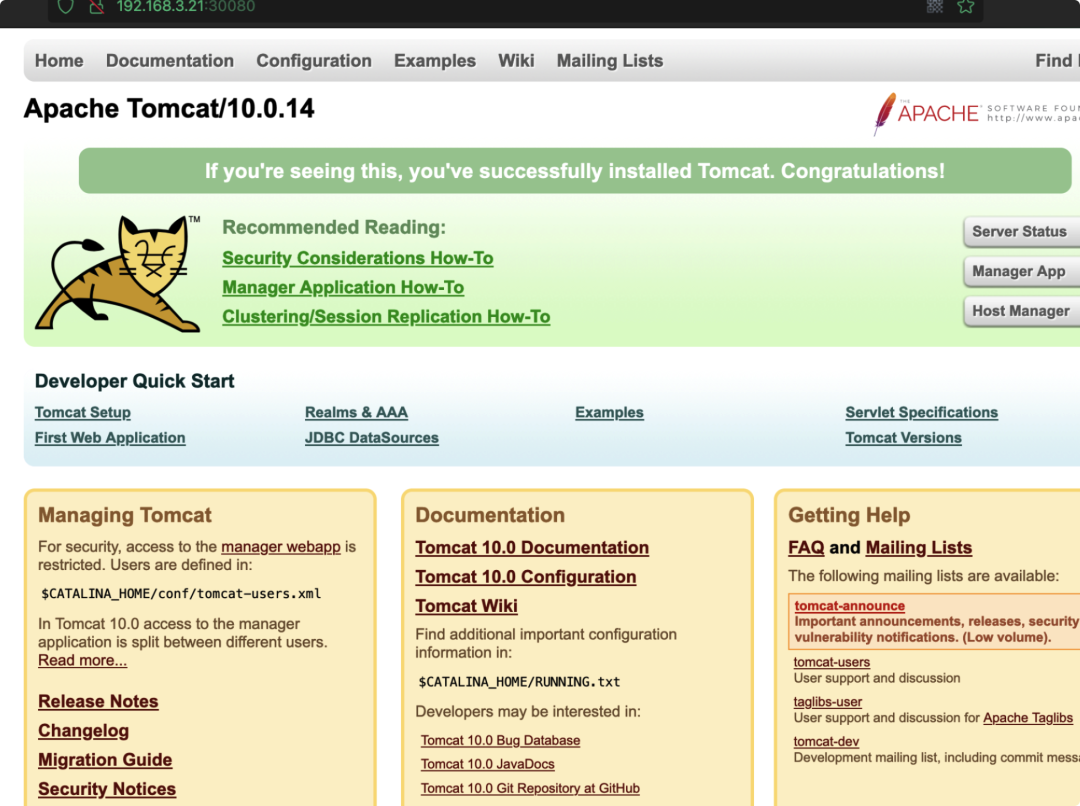1080x806 pixels.
Task: Click the $CATALINA_HOME/conf/tomcat-users.xml path text
Action: [181, 594]
